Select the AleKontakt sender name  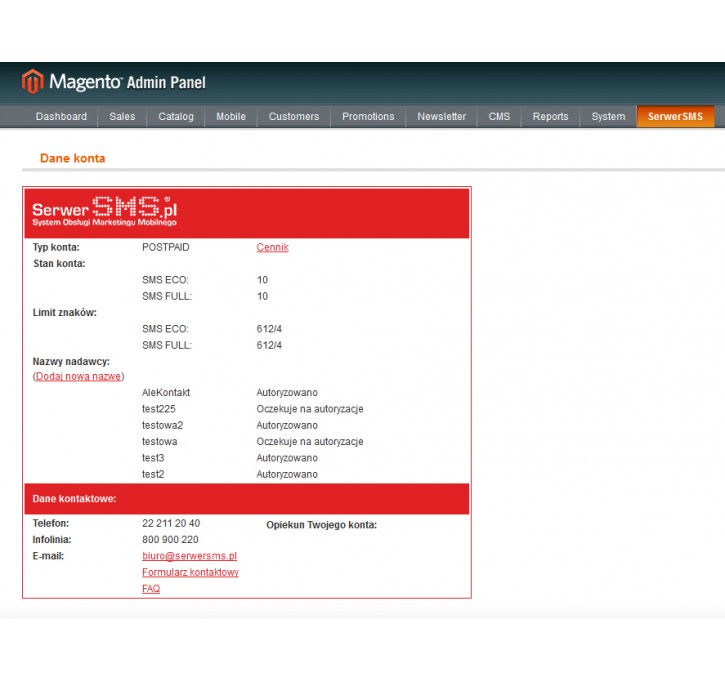[166, 392]
